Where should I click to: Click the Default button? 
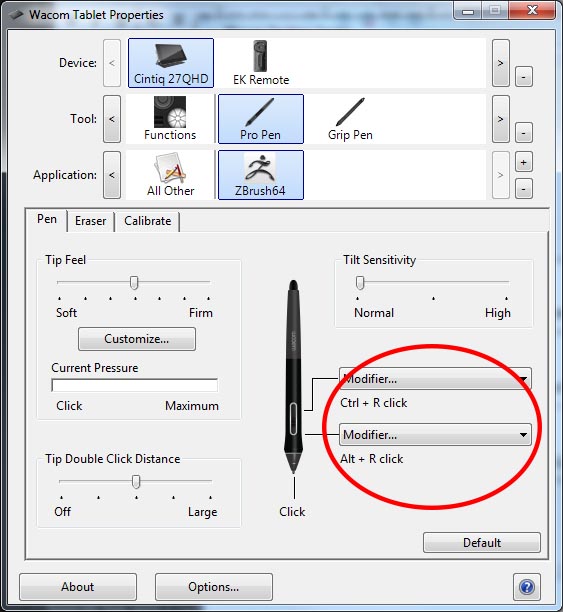tap(482, 543)
